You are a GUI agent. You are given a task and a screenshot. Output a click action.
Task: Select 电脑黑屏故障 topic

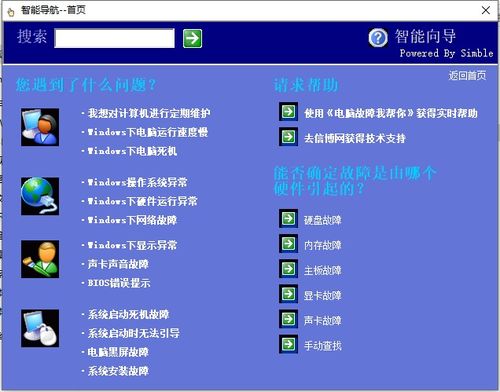coord(118,352)
